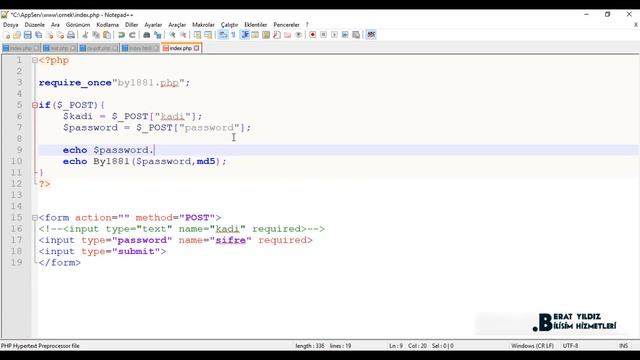Click the PHP Hypertext Preprocessor file label
Screen dimensions: 640x360
click(40, 346)
